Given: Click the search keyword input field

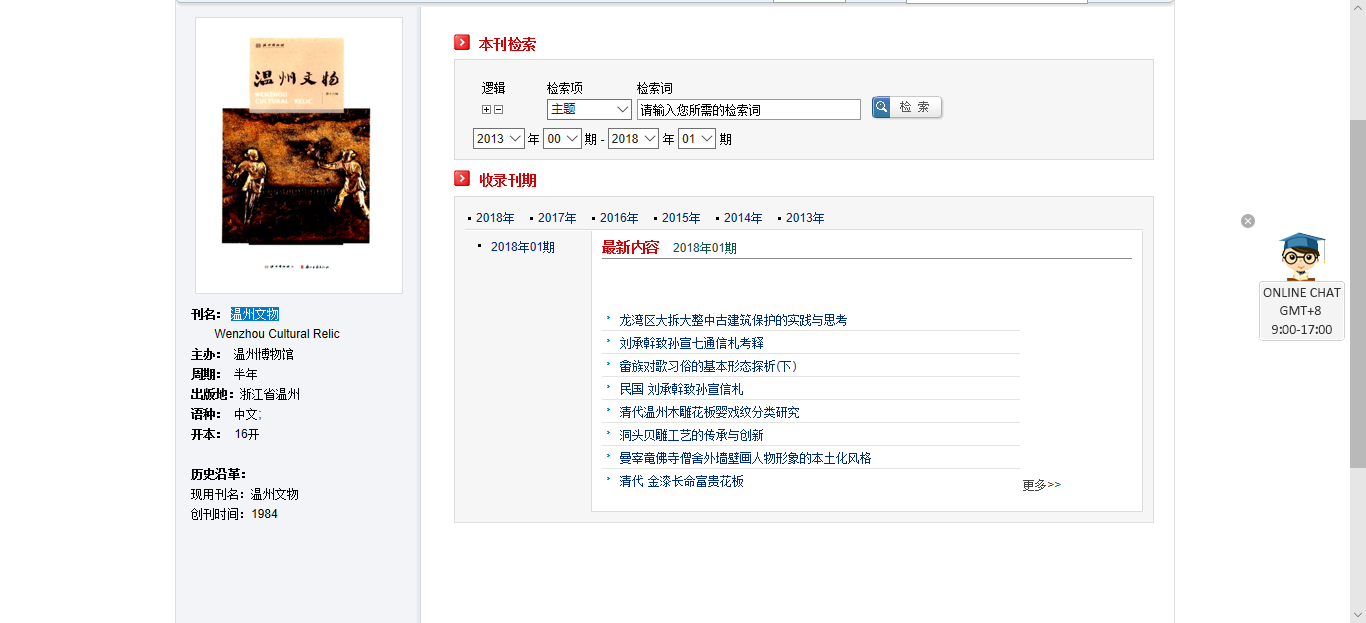Looking at the screenshot, I should 748,110.
